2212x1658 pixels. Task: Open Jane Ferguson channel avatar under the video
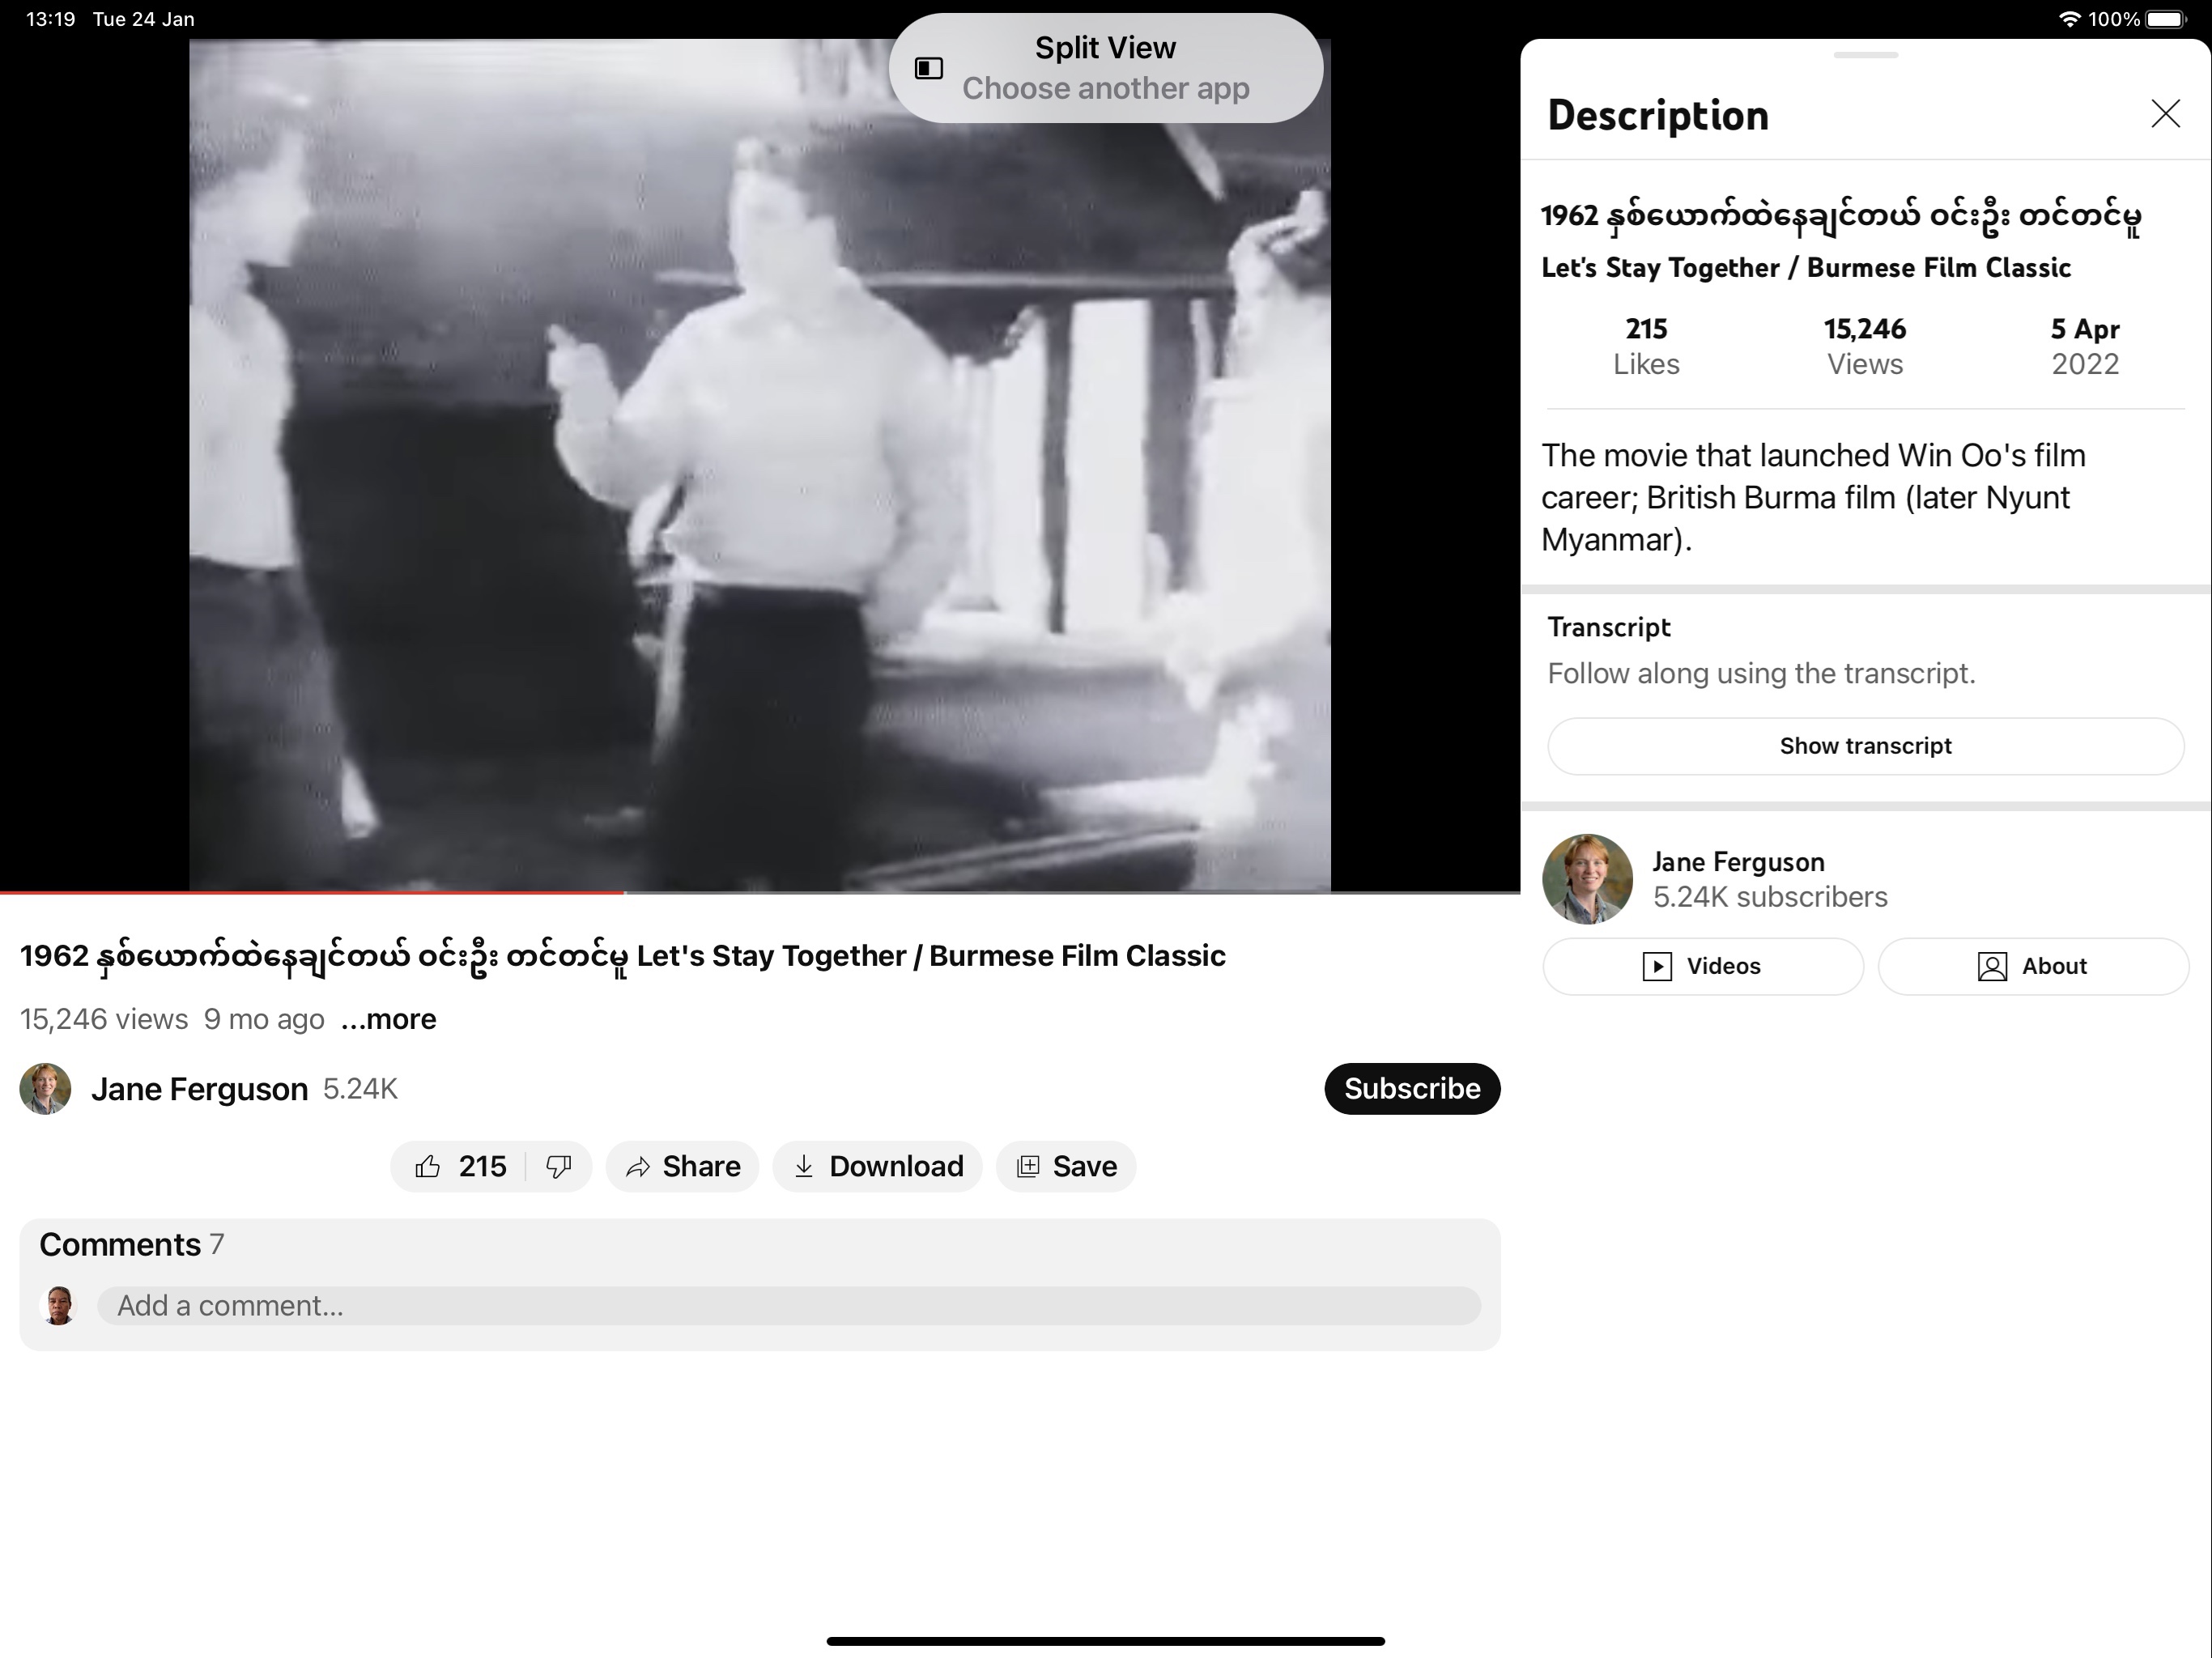point(45,1088)
